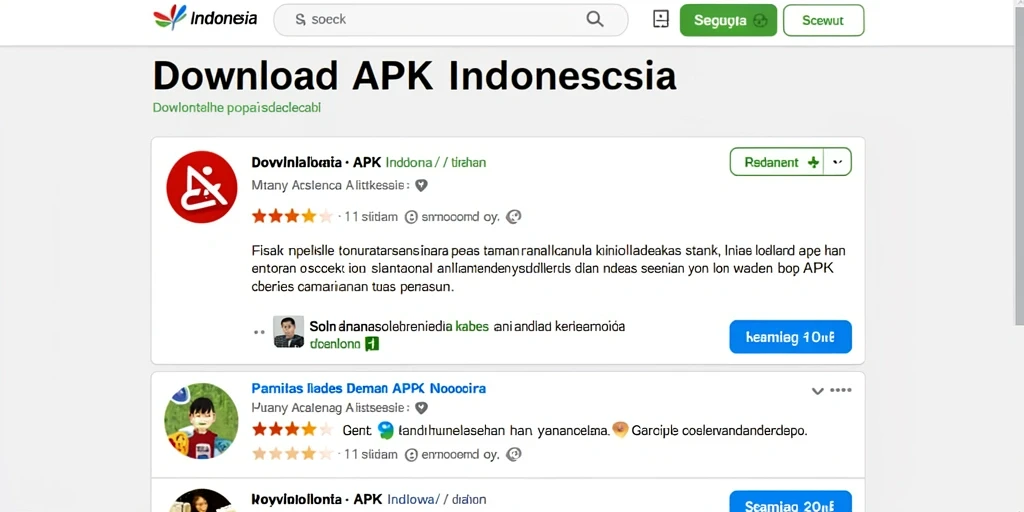Click the Indonesia site logo
Viewport: 1024px width, 512px height.
205,18
